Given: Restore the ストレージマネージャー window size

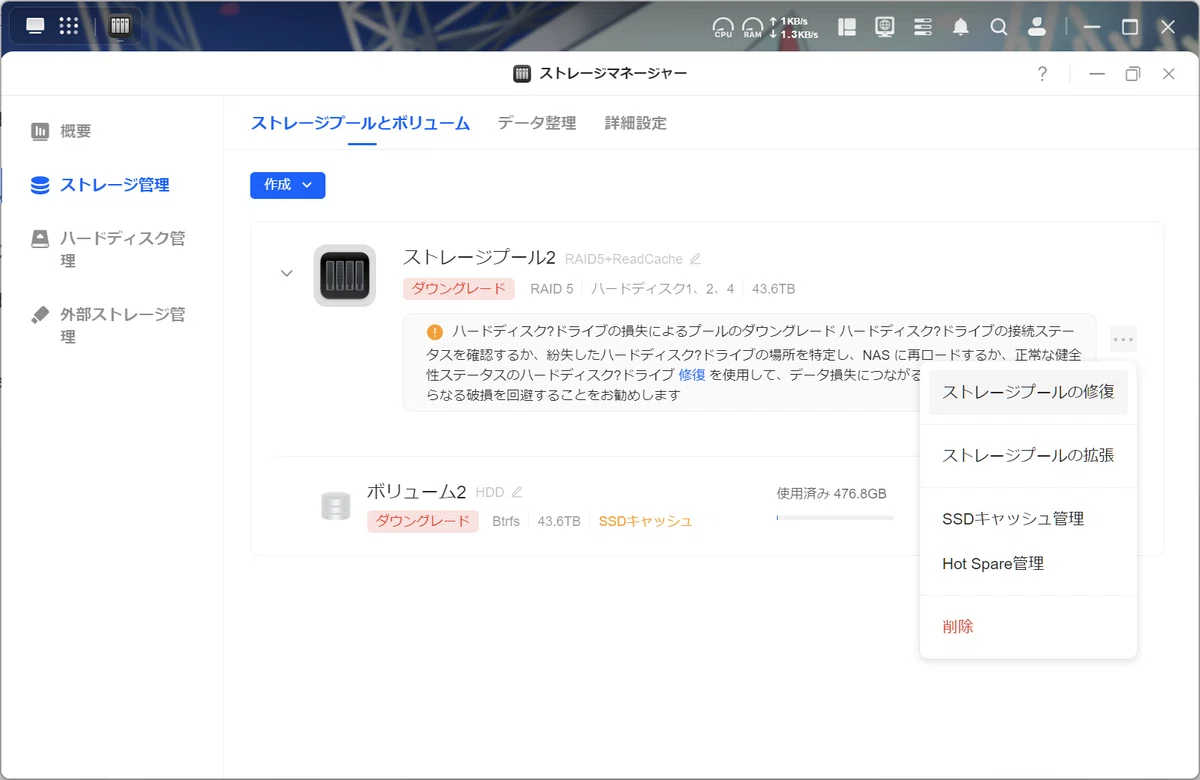Looking at the screenshot, I should pos(1133,74).
